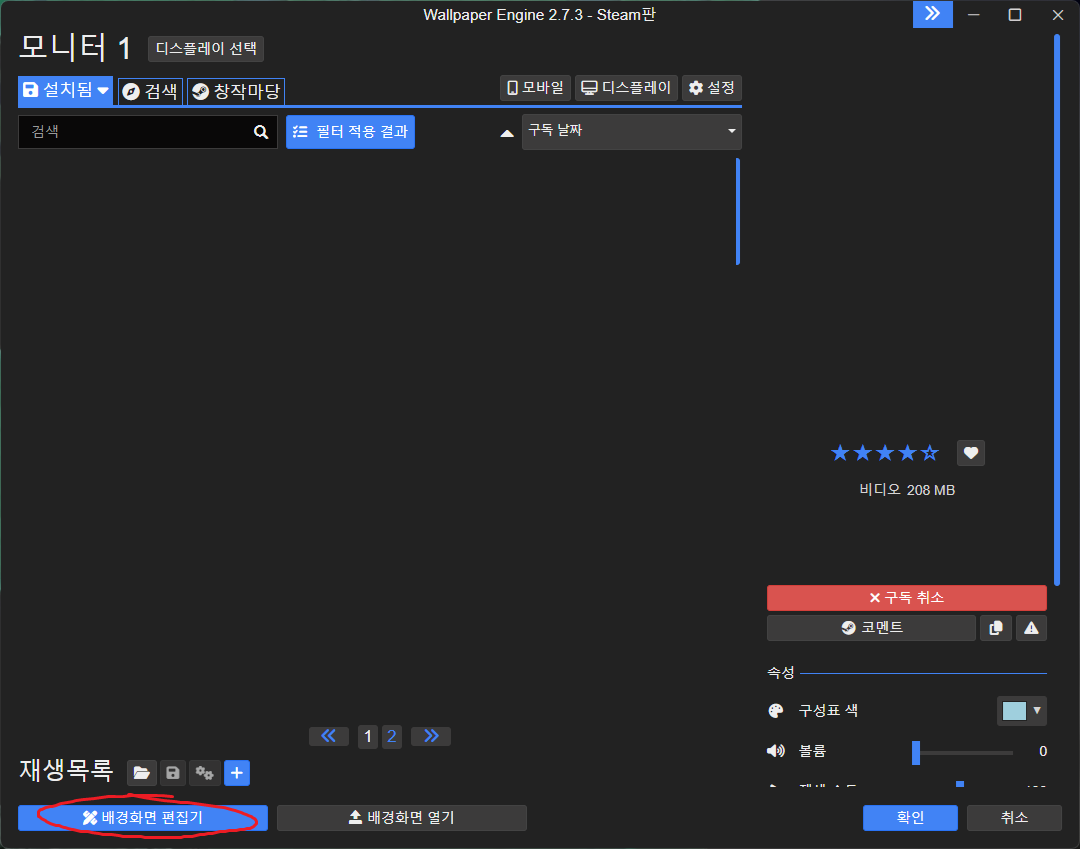Unsubscribe using the 구독 취소 button
The height and width of the screenshot is (849, 1080).
(x=906, y=598)
